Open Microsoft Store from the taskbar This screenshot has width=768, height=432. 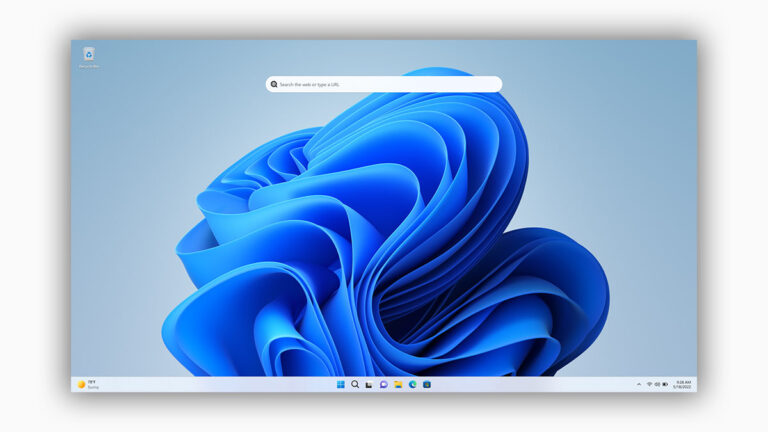click(427, 384)
